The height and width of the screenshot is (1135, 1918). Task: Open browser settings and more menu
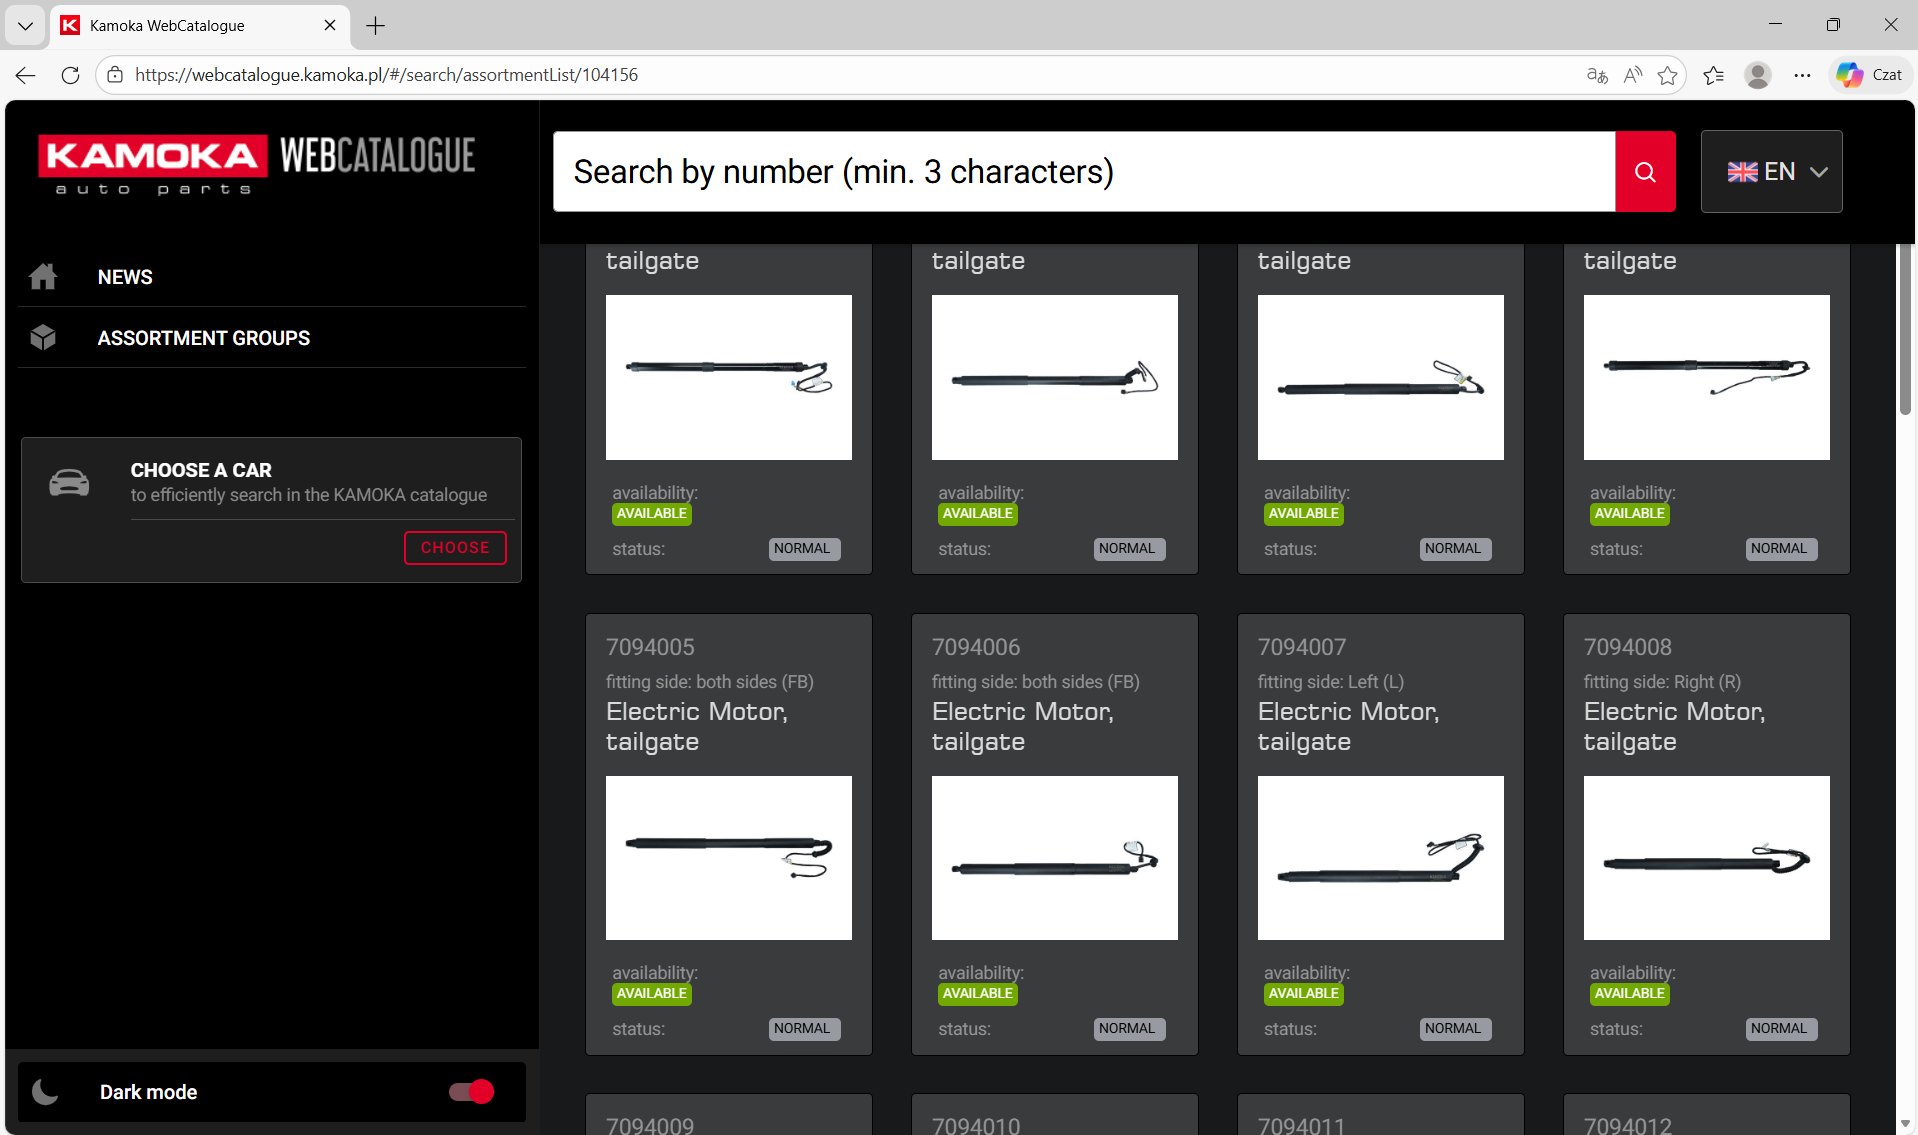(x=1802, y=75)
